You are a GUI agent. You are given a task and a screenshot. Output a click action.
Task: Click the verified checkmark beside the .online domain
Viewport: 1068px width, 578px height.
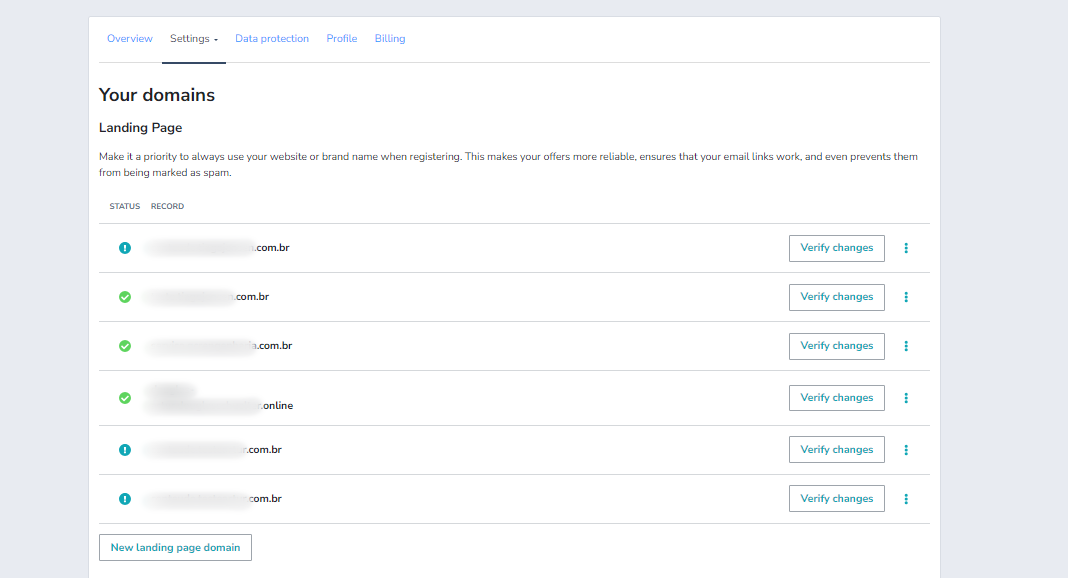[x=124, y=397]
